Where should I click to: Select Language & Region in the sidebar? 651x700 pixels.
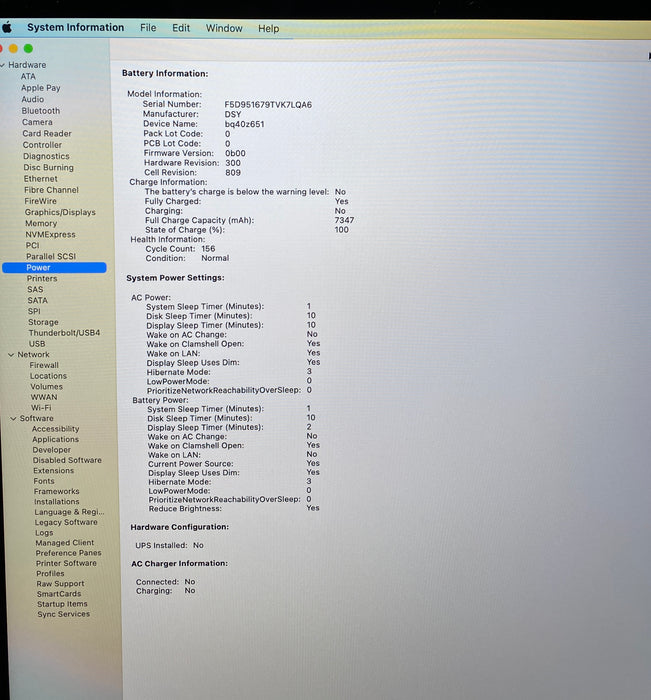69,512
